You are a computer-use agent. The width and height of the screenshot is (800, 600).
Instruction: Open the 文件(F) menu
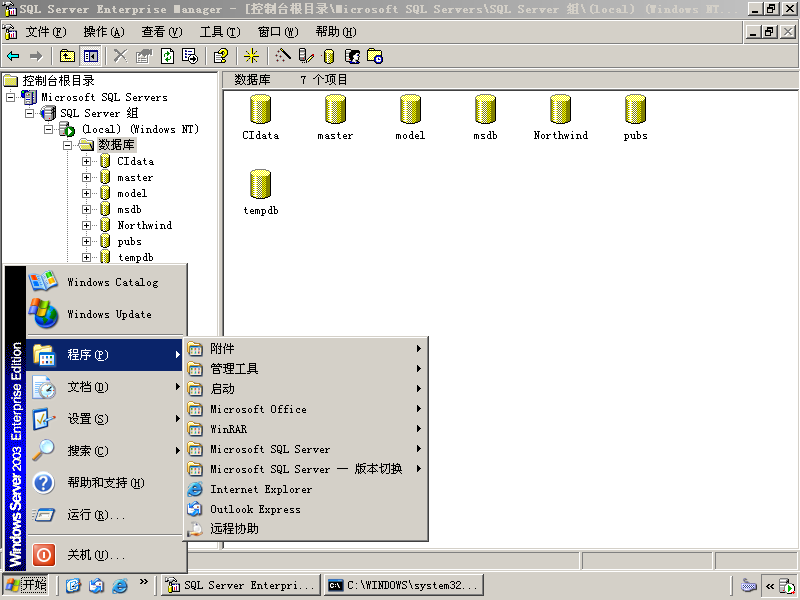[x=46, y=32]
